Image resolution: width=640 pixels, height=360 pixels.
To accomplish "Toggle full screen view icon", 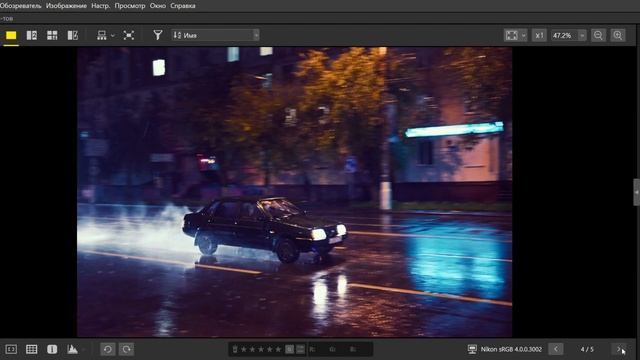I will [129, 36].
